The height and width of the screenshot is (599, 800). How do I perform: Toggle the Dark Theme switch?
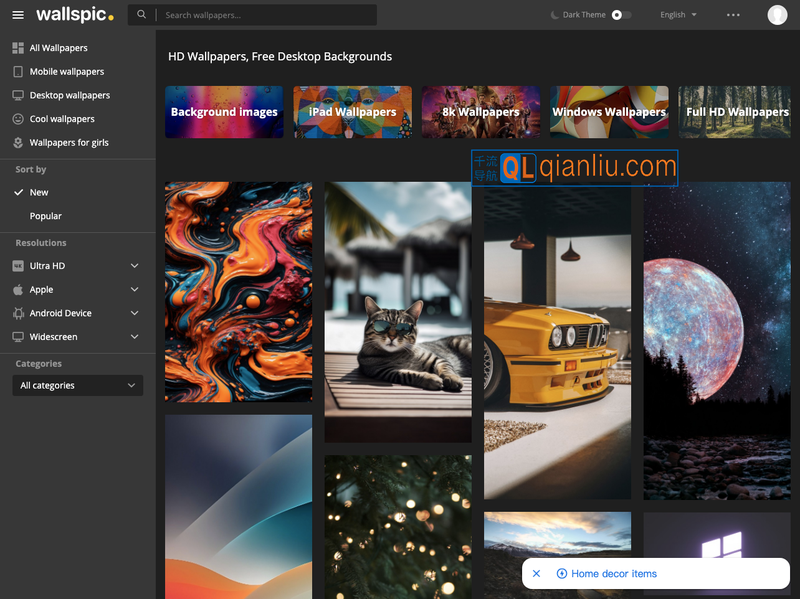[621, 15]
